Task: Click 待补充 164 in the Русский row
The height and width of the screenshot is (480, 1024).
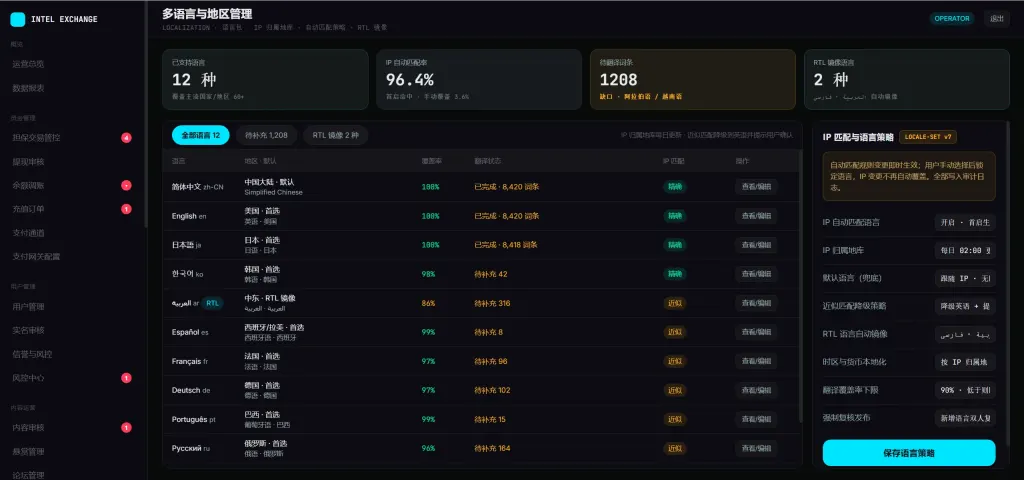Action: coord(492,448)
